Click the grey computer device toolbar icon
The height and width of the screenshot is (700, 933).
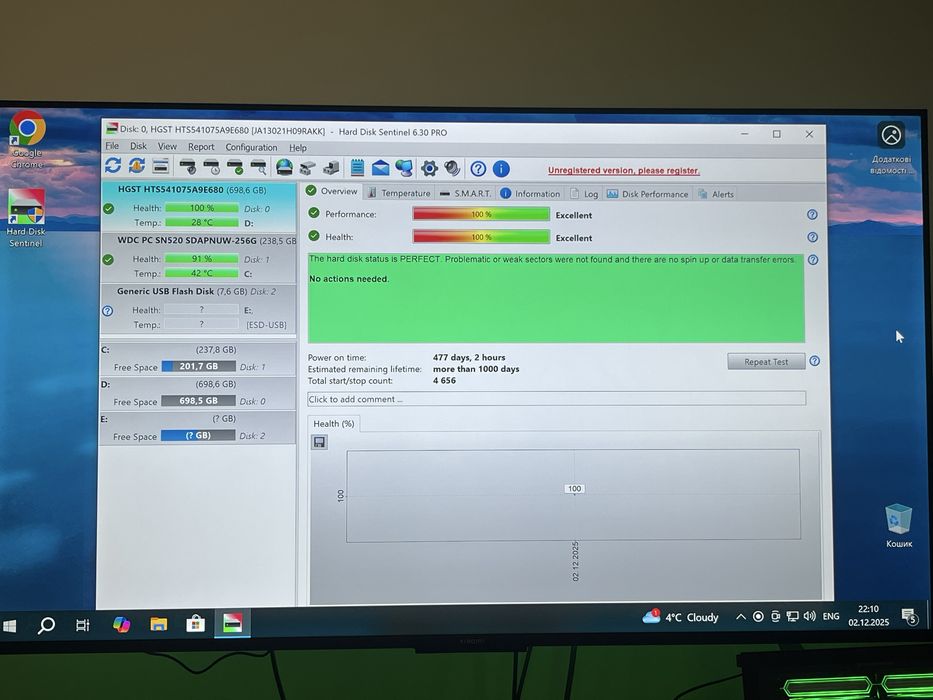pos(331,168)
